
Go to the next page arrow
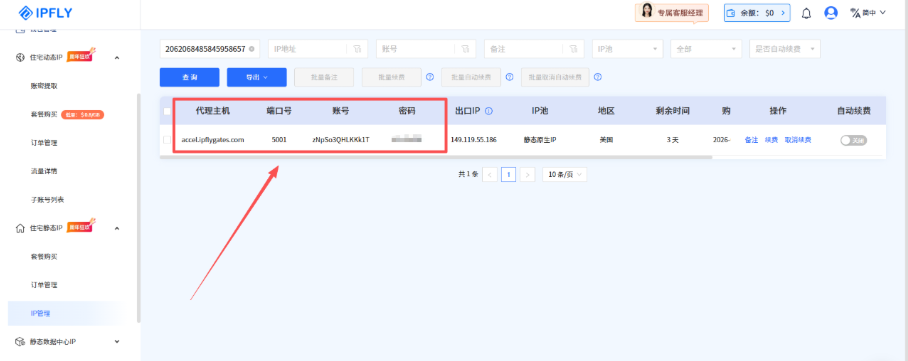click(527, 174)
